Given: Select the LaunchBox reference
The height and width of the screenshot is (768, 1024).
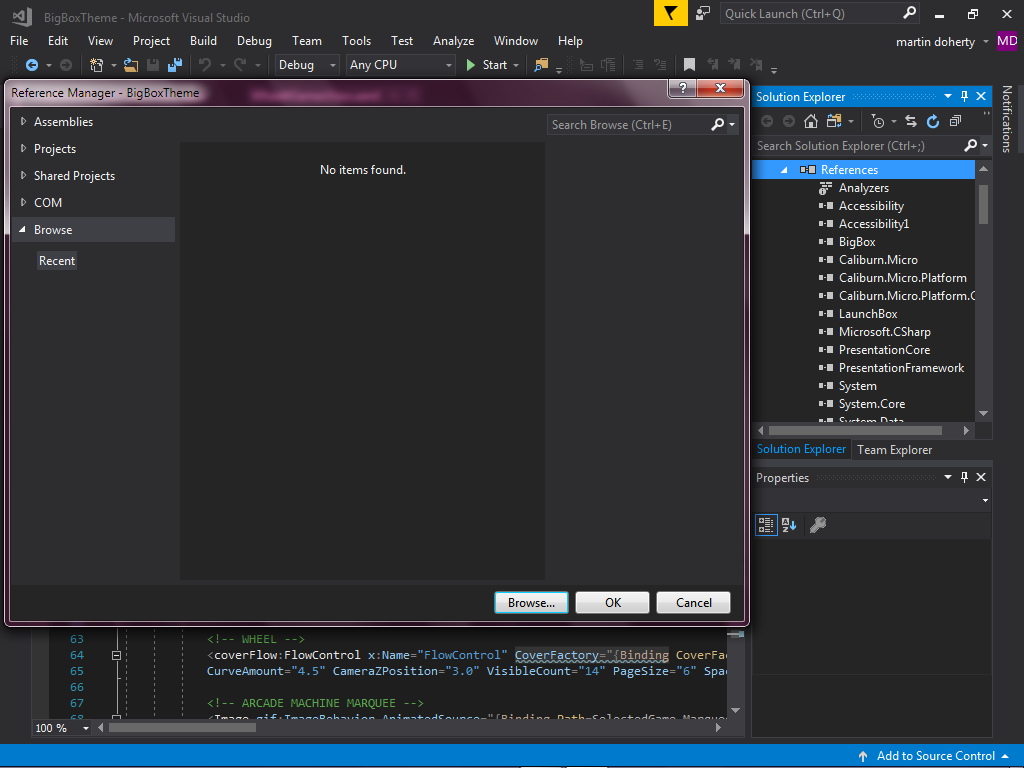Looking at the screenshot, I should coord(868,314).
